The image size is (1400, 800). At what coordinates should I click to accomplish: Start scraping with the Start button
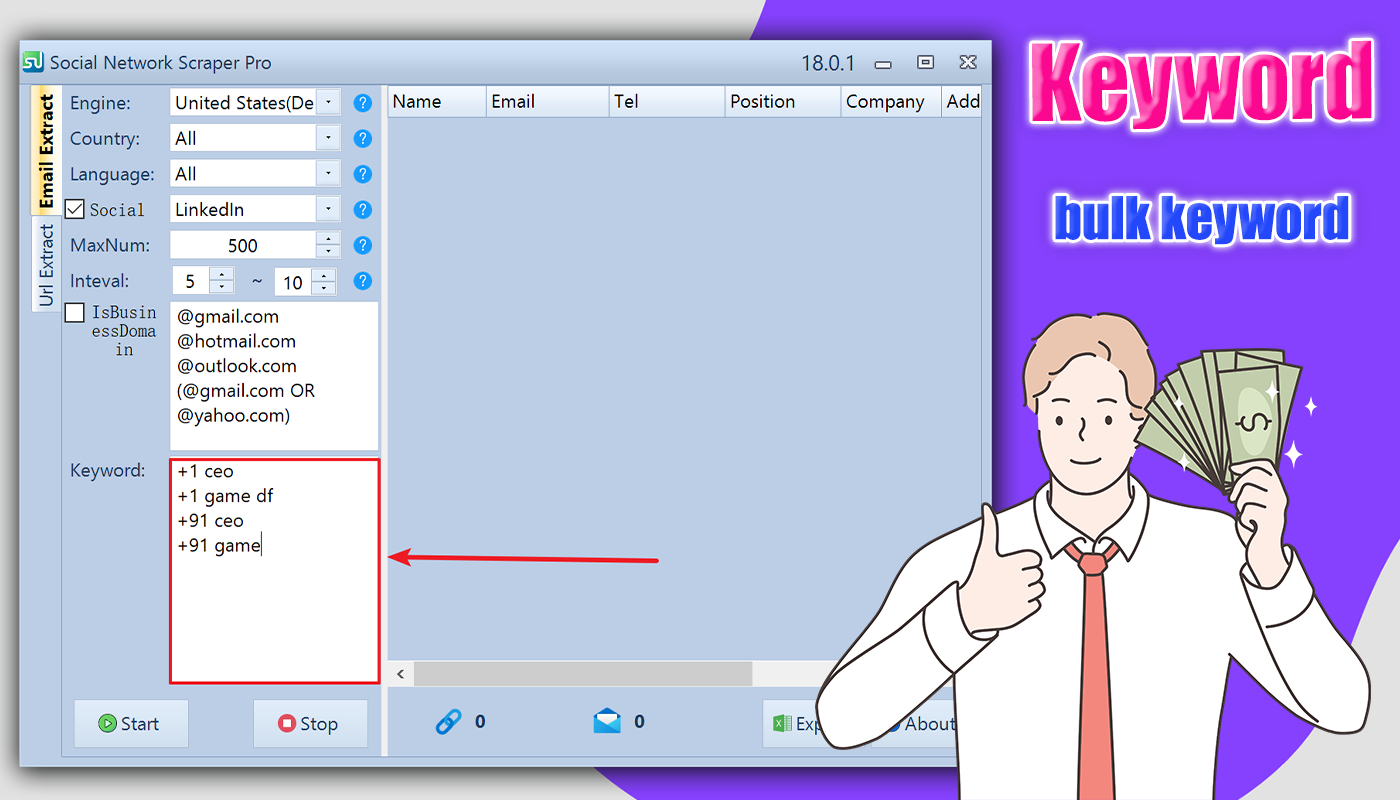(x=131, y=723)
